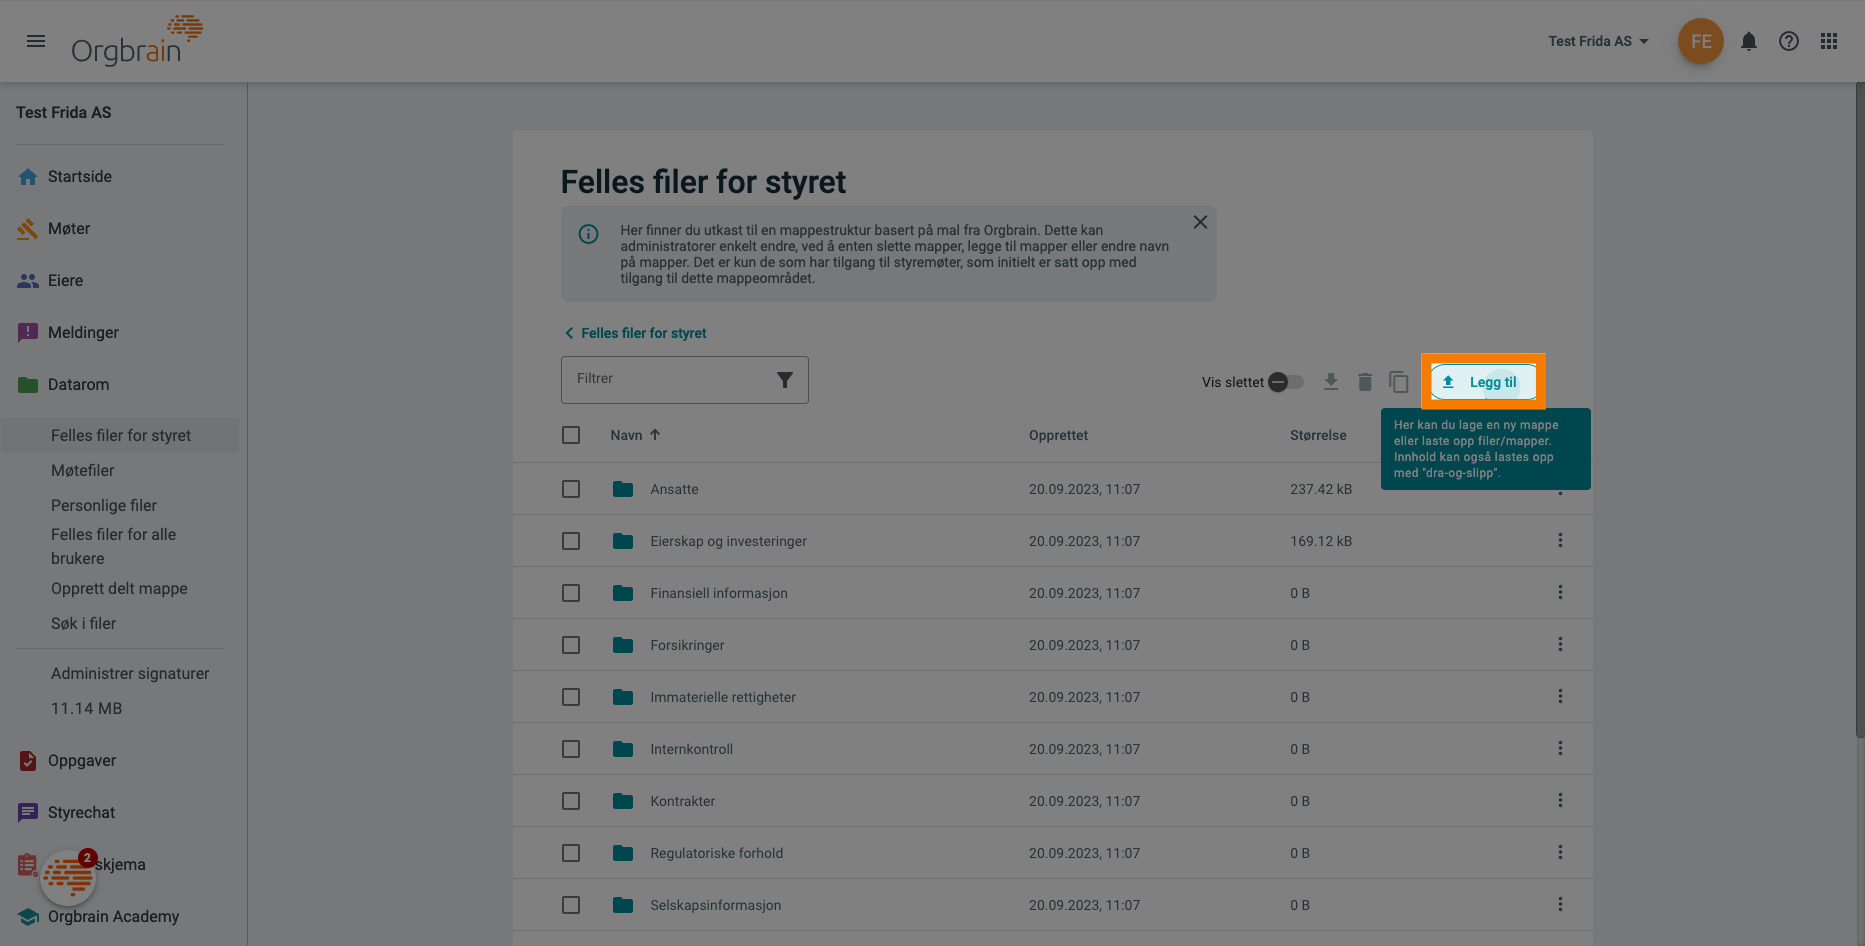Image resolution: width=1865 pixels, height=946 pixels.
Task: Check the Forsikringer checkbox
Action: click(x=571, y=645)
